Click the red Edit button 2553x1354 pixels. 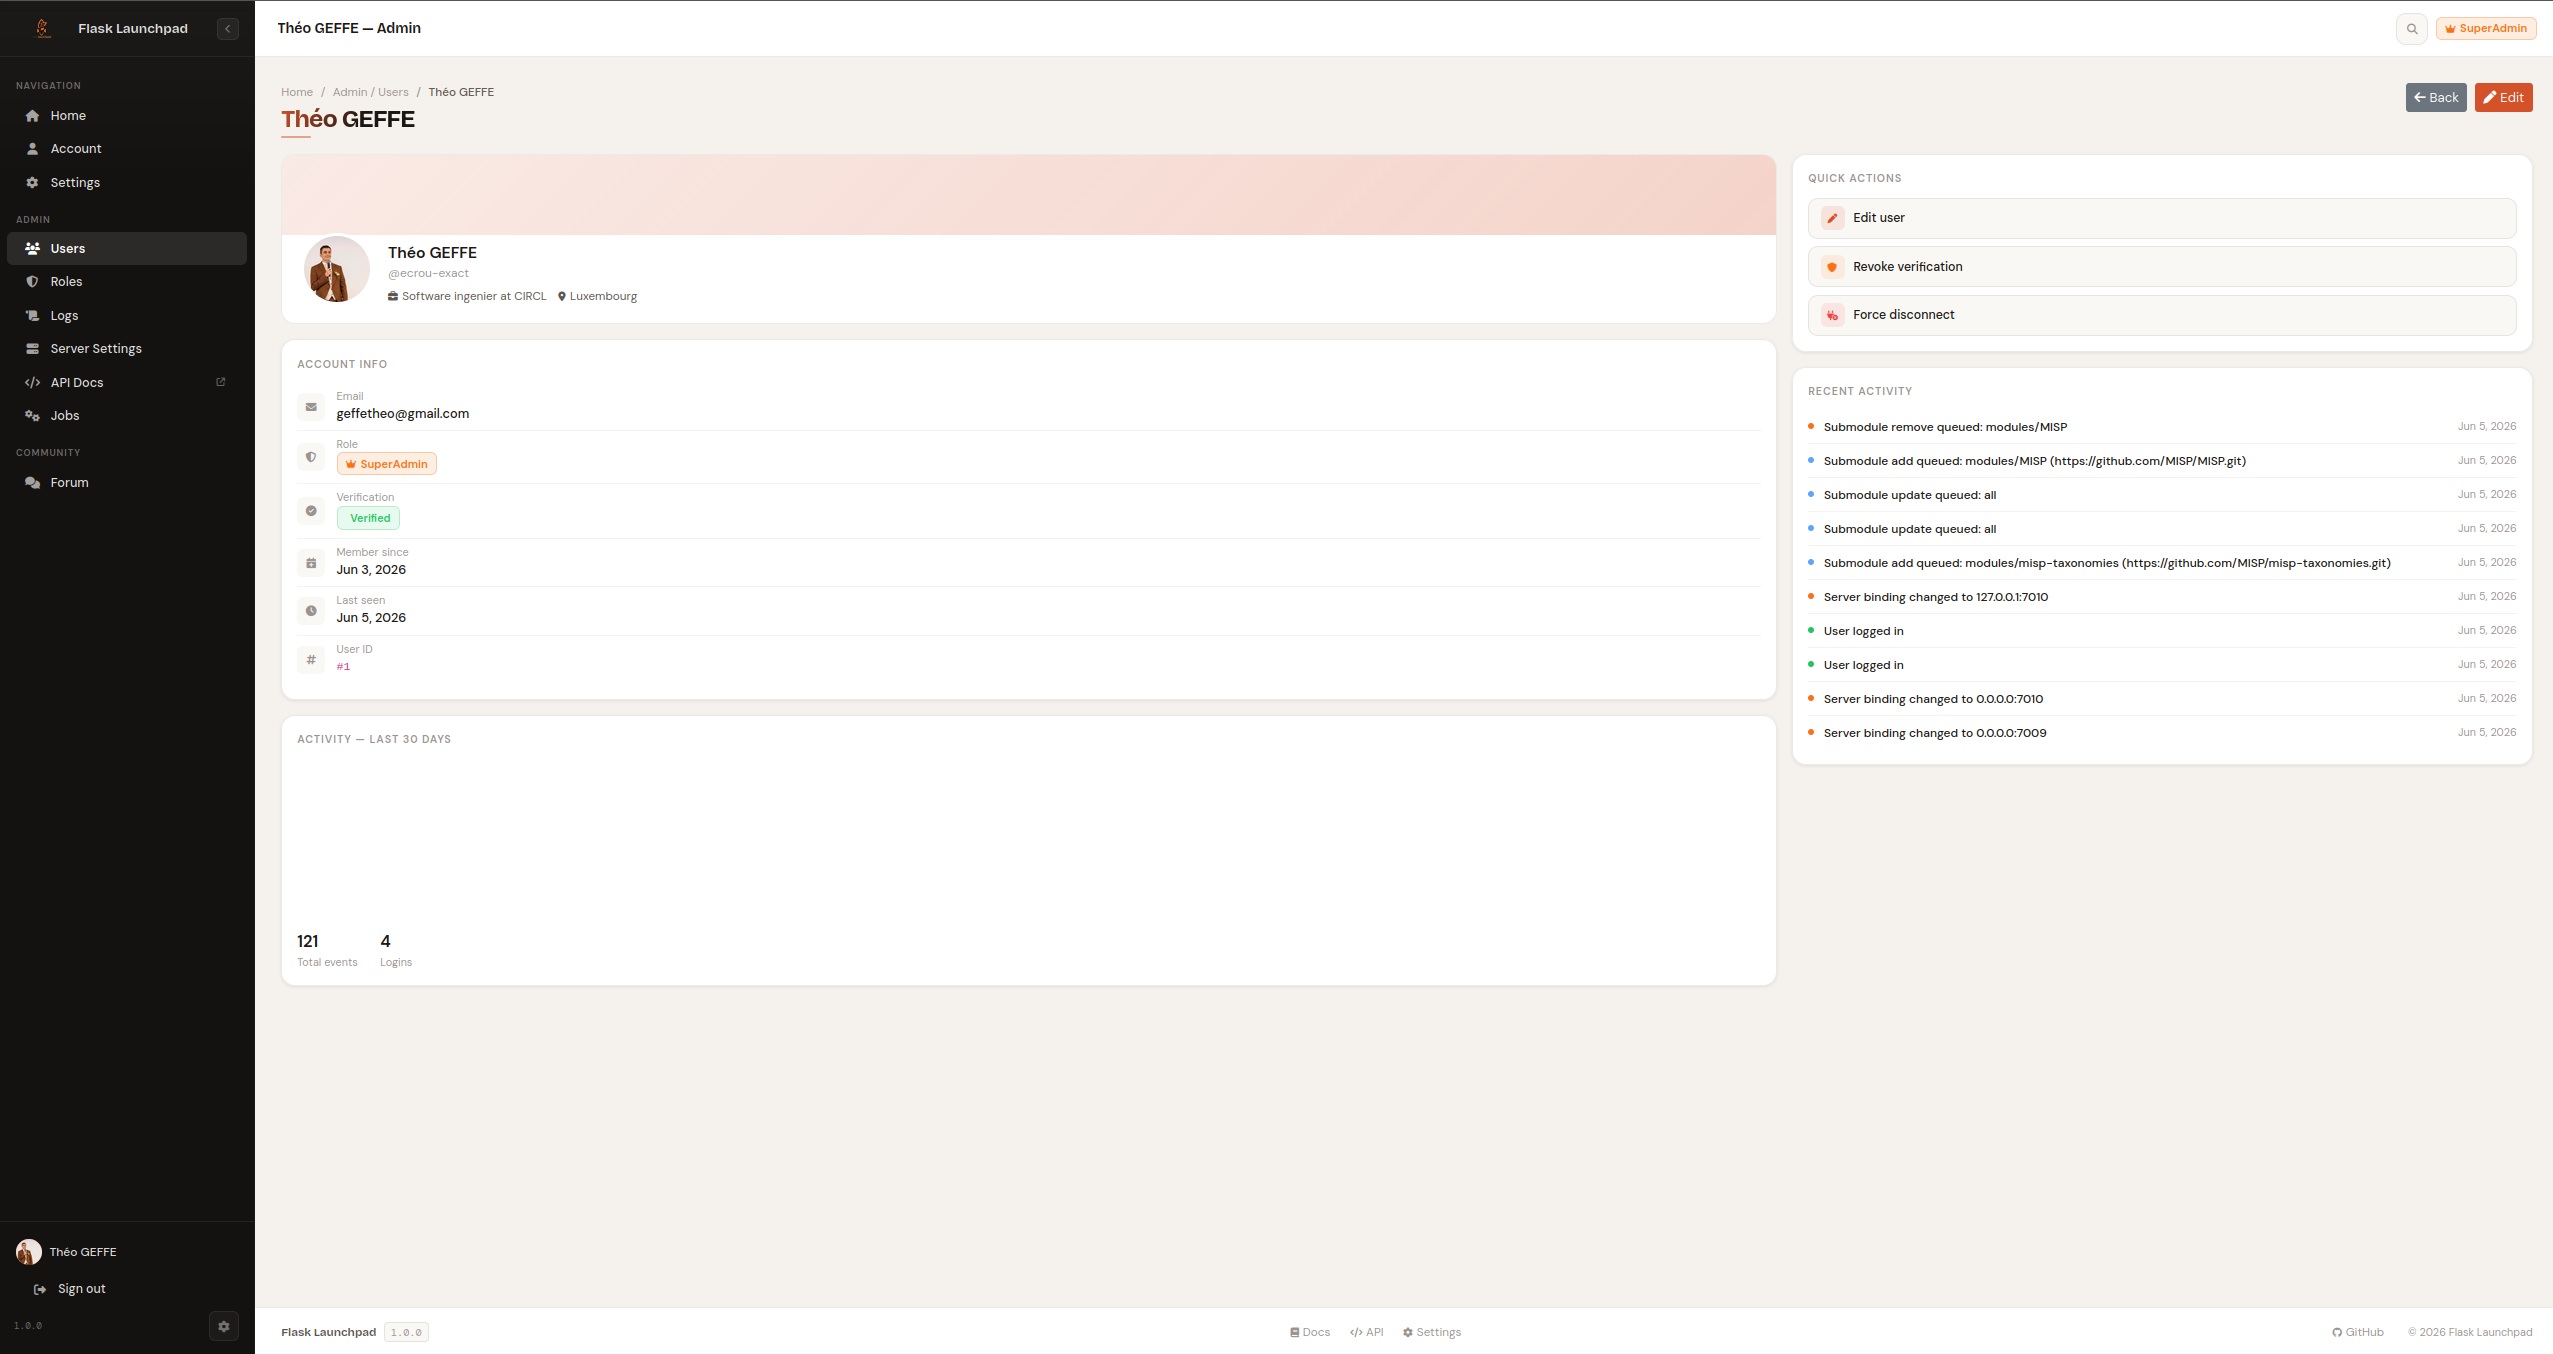tap(2504, 98)
